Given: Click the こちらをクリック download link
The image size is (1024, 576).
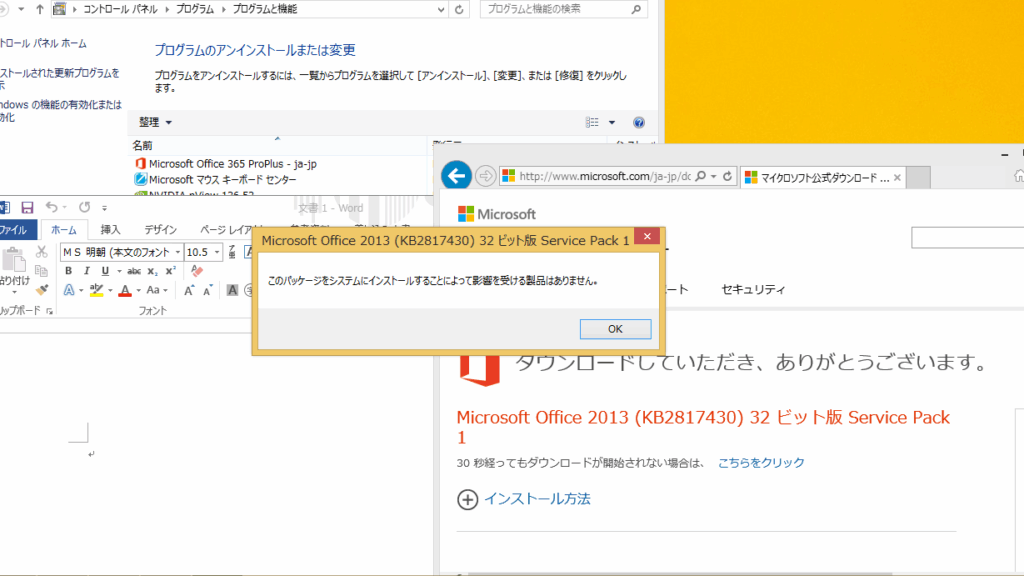Looking at the screenshot, I should click(761, 462).
